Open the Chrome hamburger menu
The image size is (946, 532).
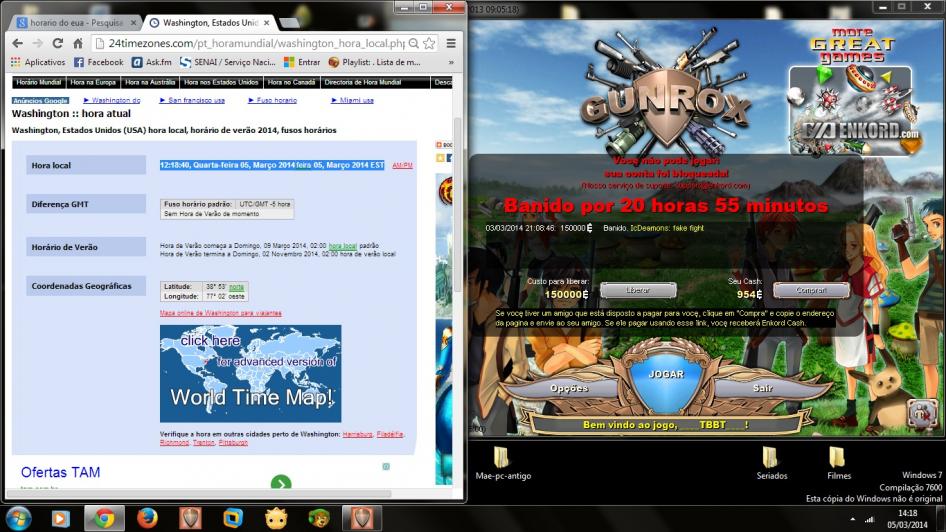pos(451,44)
